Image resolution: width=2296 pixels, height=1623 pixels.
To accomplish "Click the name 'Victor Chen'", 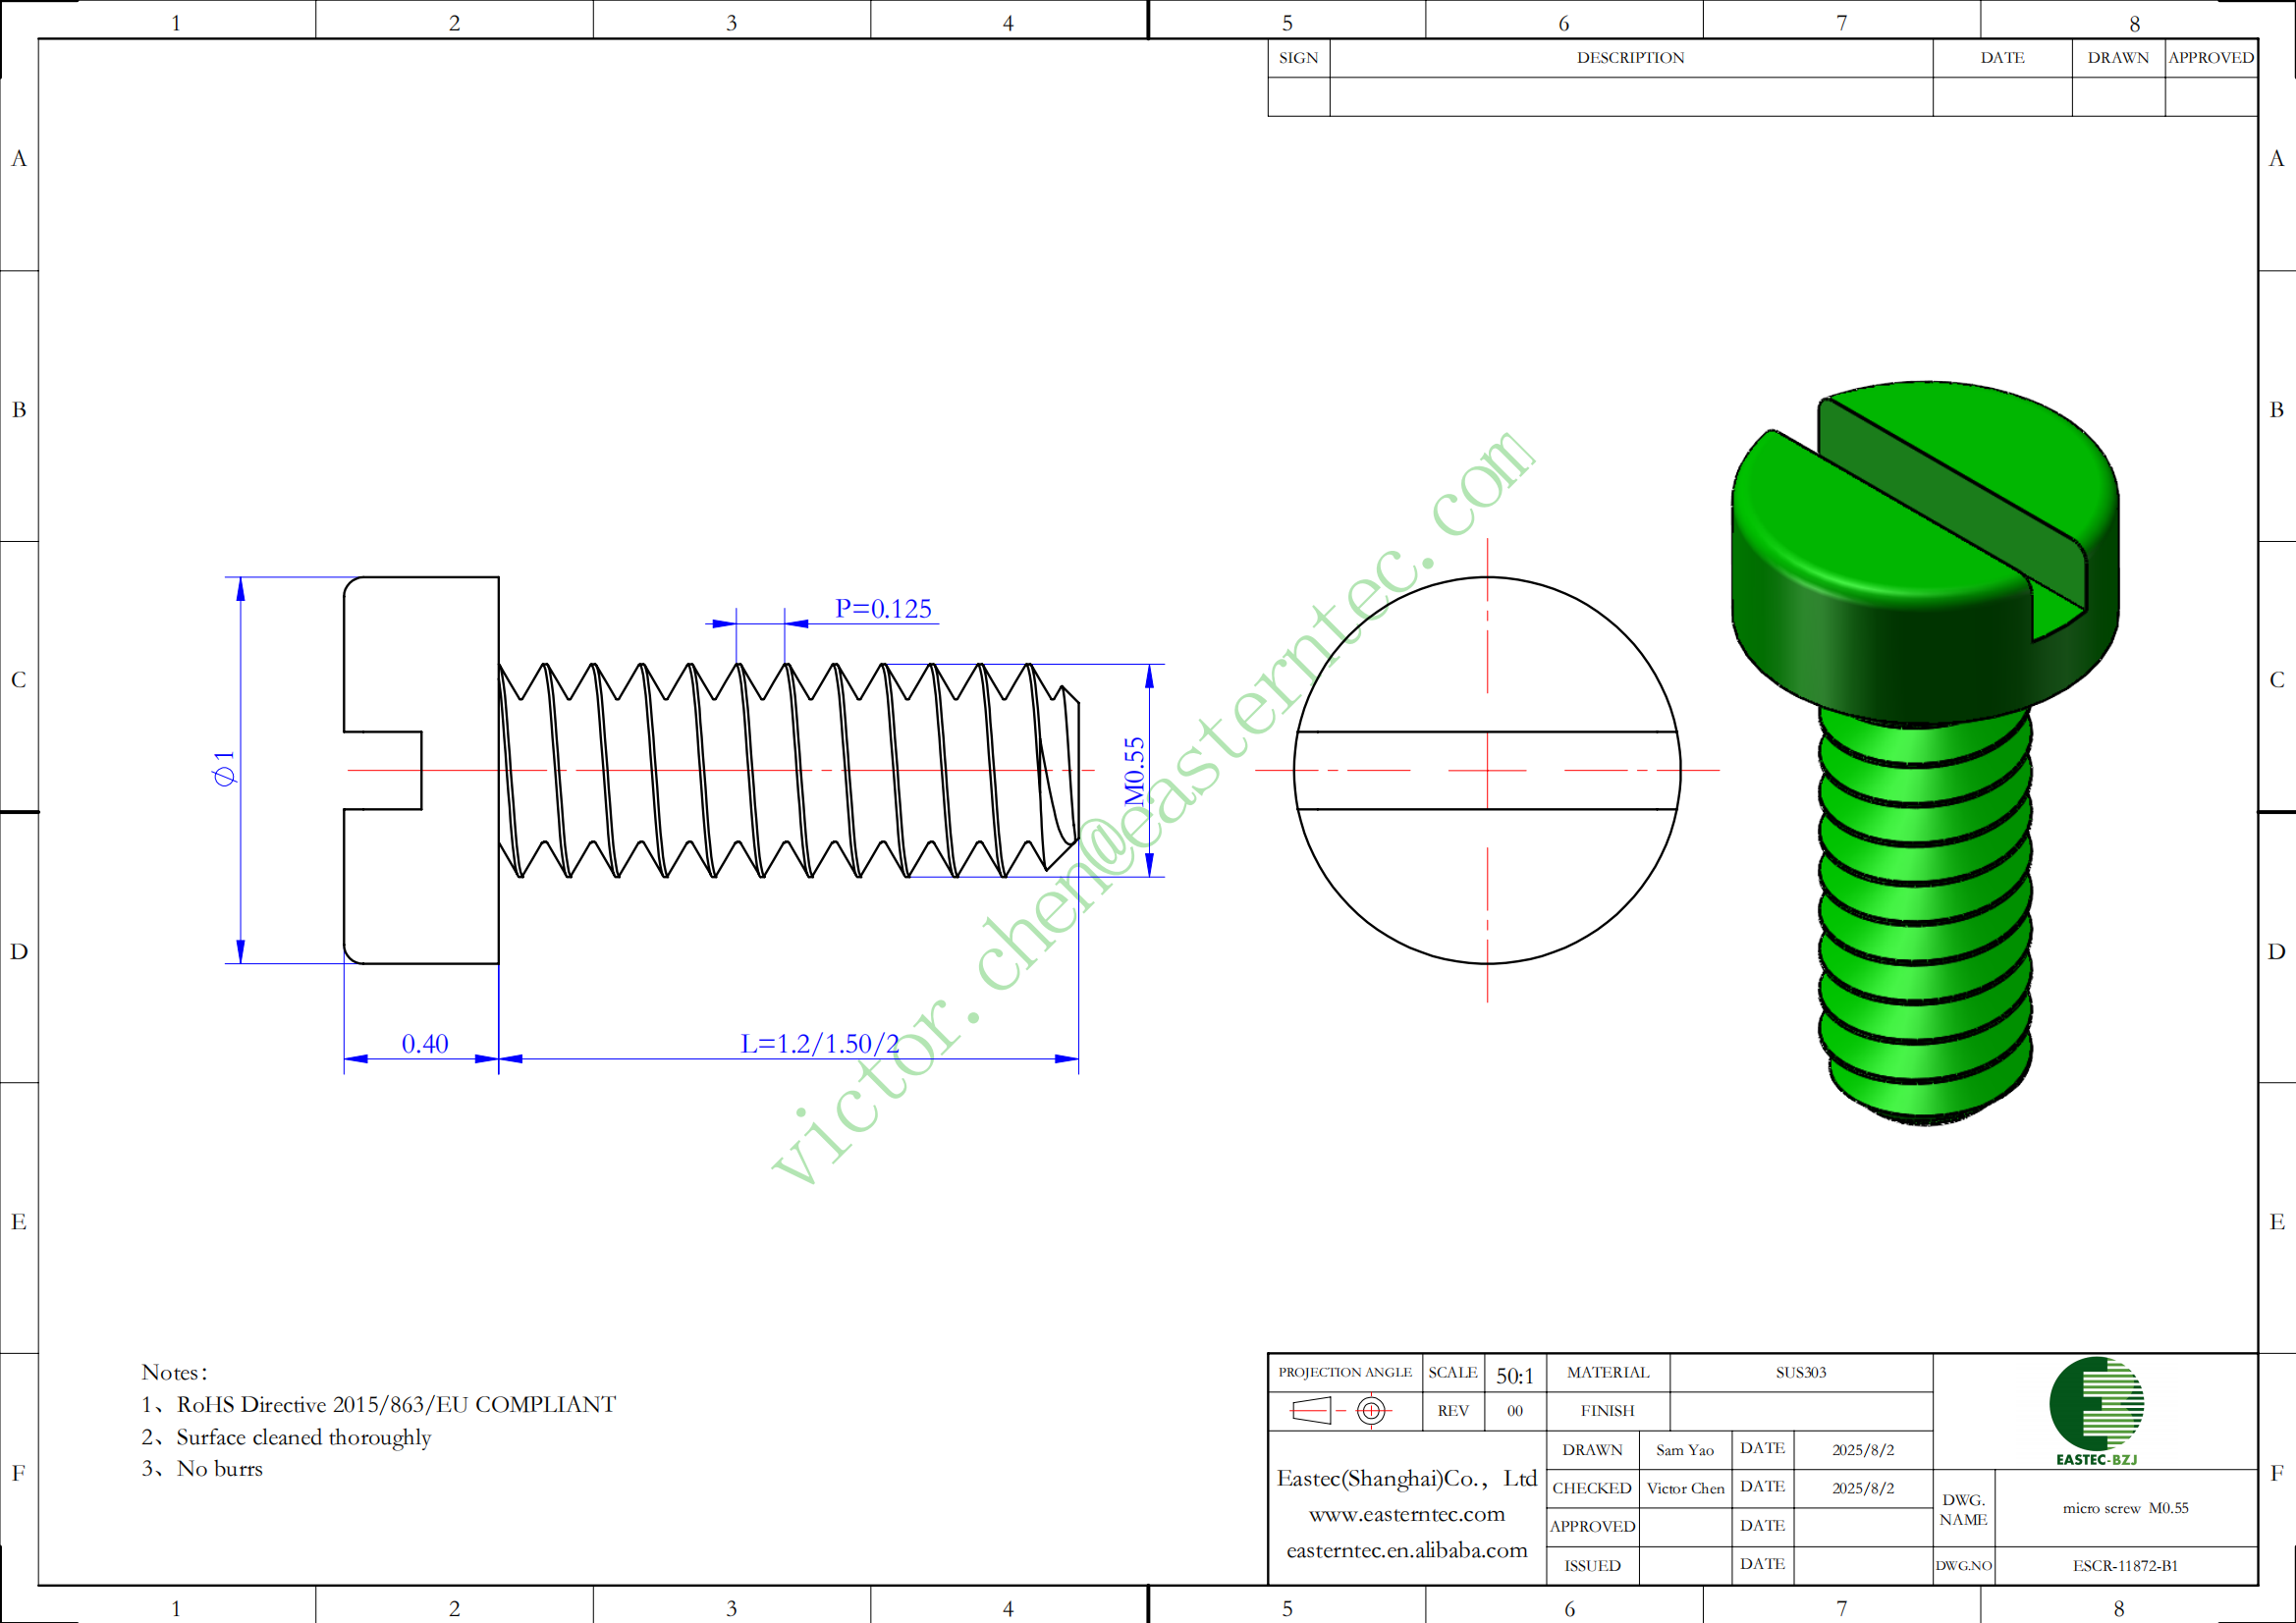I will [1685, 1488].
